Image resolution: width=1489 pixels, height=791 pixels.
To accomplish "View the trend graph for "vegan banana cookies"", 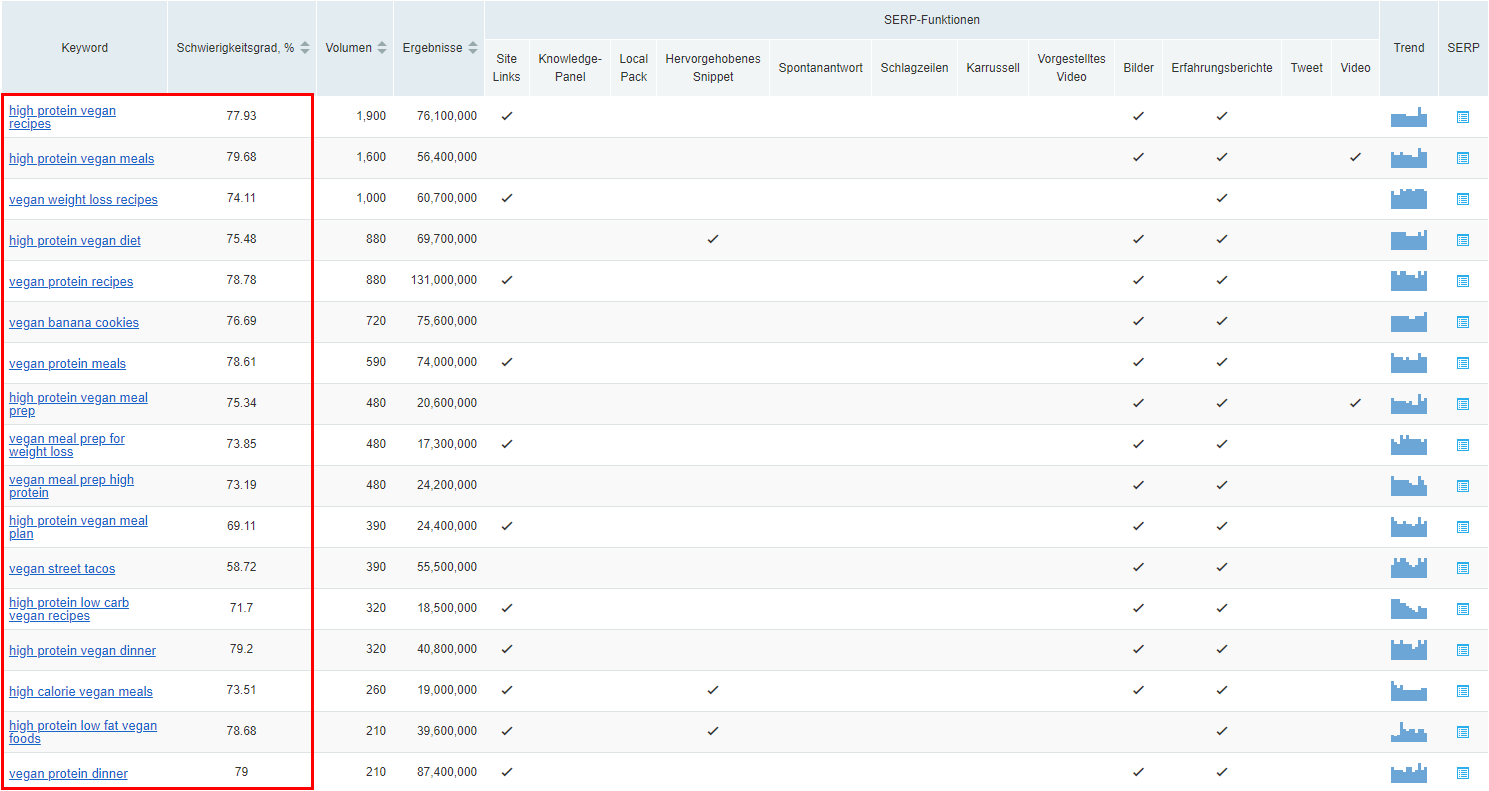I will click(x=1408, y=322).
